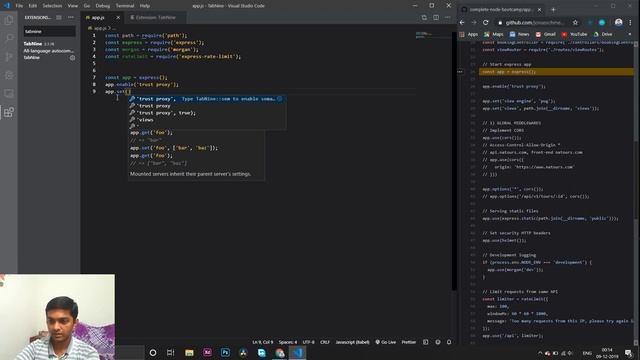Focus the extensions search box containing tabnine

49,31
